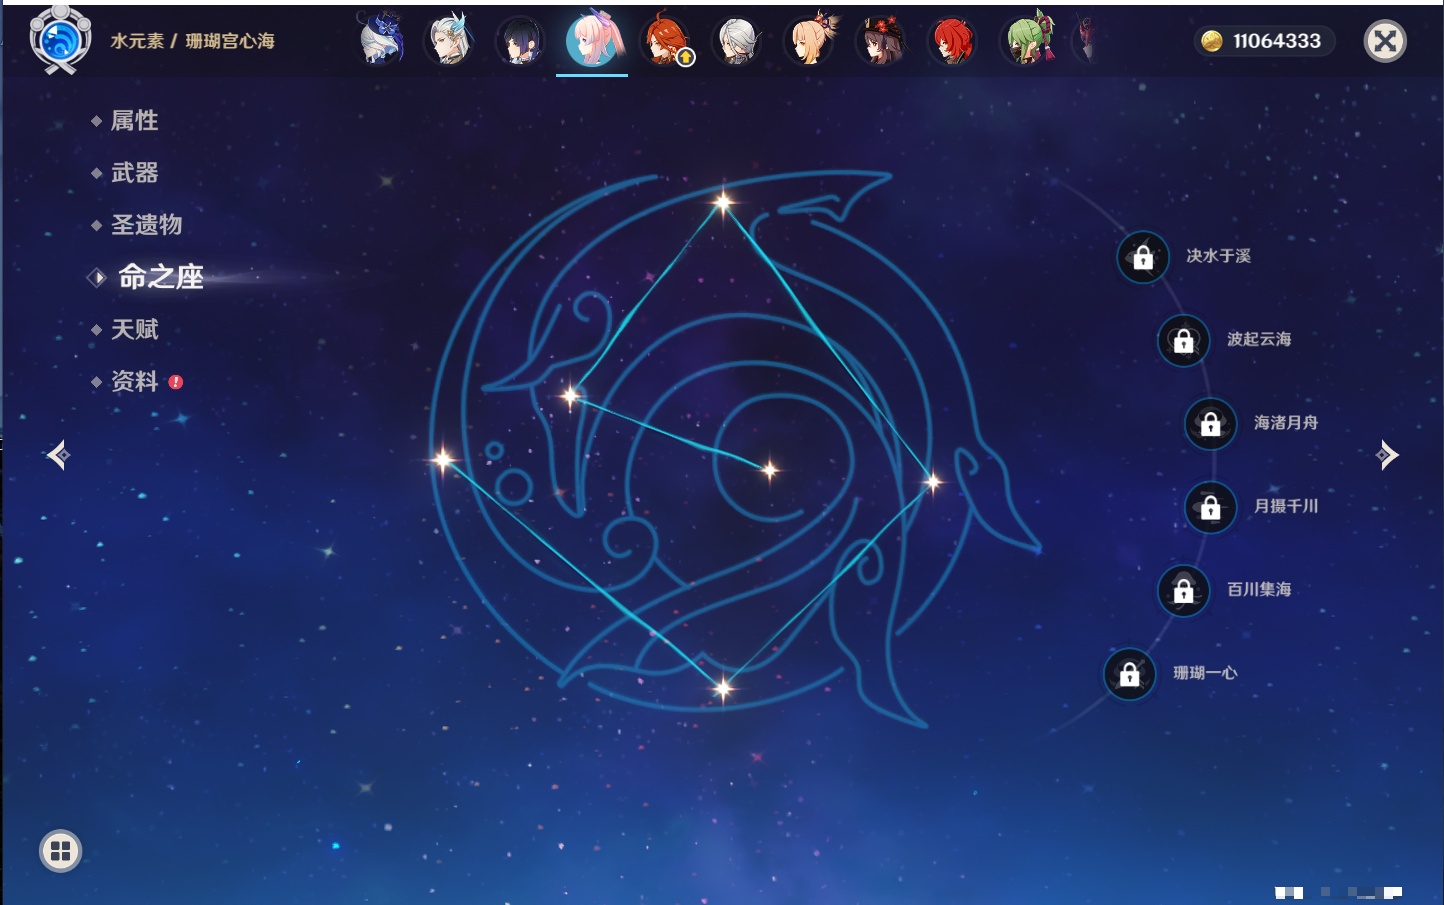Open the 属性 attributes menu
1444x905 pixels.
point(134,121)
